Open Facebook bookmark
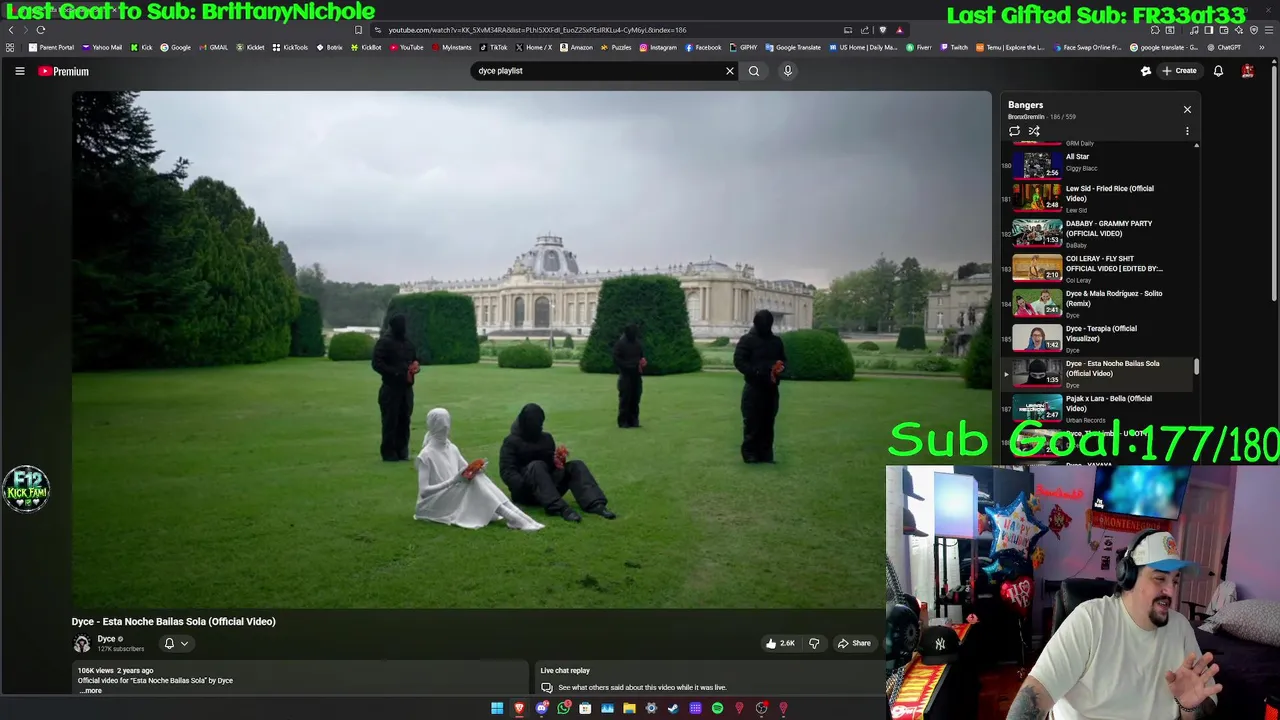 pos(704,47)
